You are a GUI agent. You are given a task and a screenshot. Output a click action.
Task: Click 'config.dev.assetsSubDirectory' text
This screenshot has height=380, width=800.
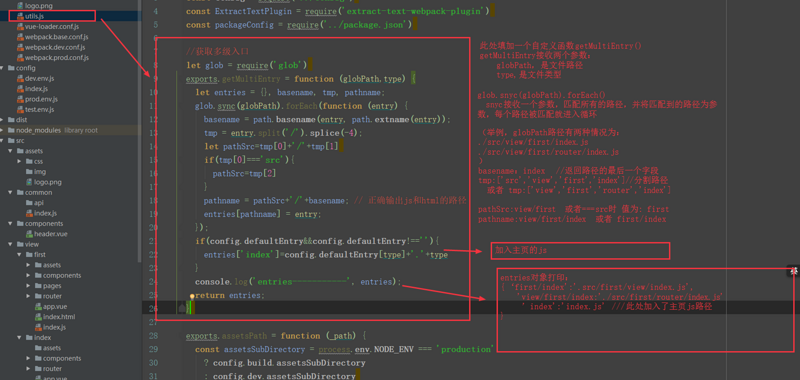(x=284, y=376)
